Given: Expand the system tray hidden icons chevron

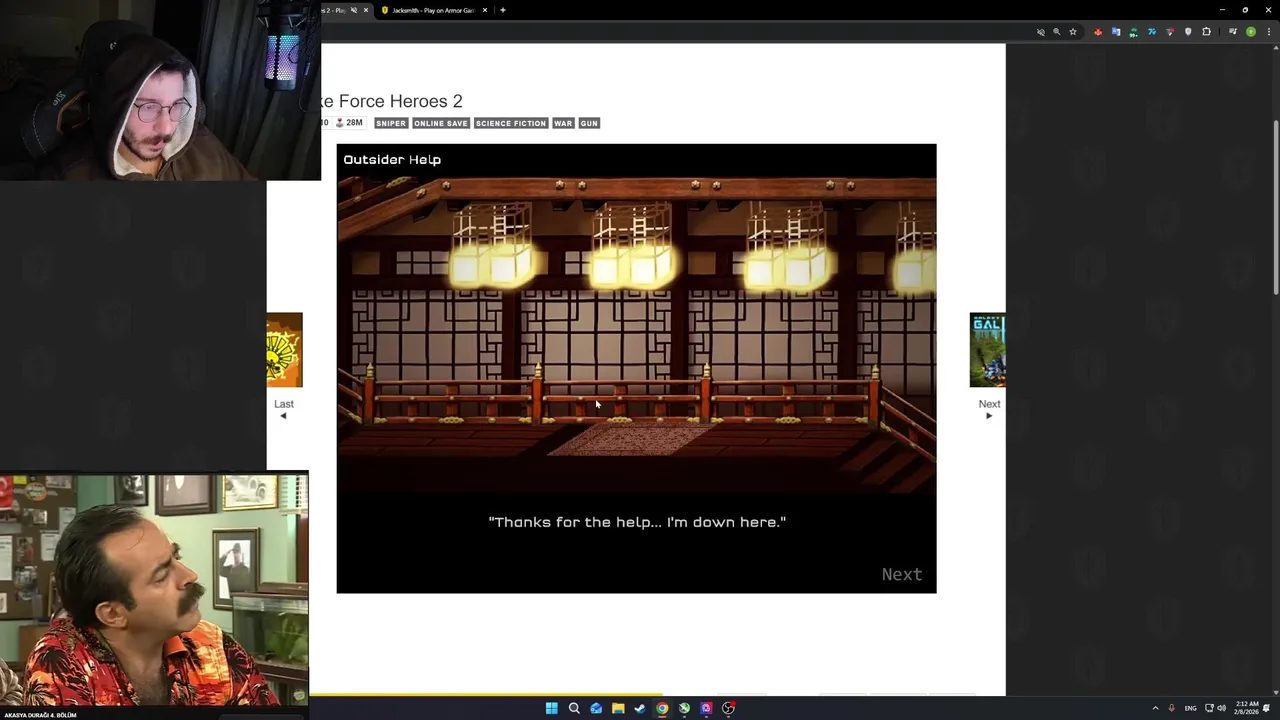Looking at the screenshot, I should [x=1155, y=708].
